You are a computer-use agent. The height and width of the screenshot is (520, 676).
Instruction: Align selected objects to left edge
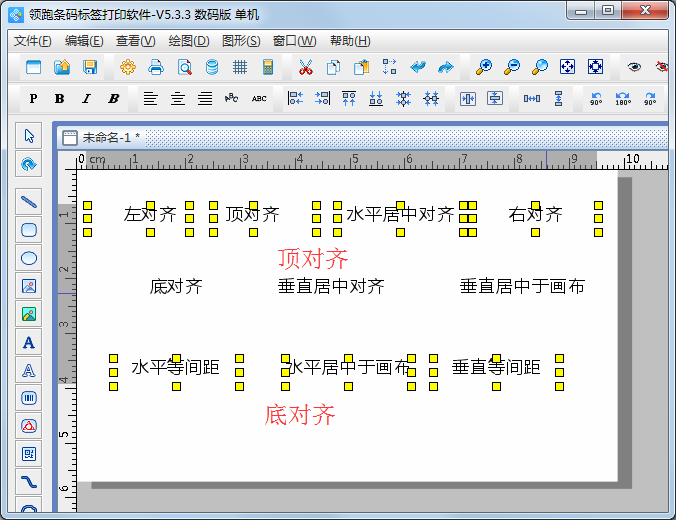click(x=295, y=99)
